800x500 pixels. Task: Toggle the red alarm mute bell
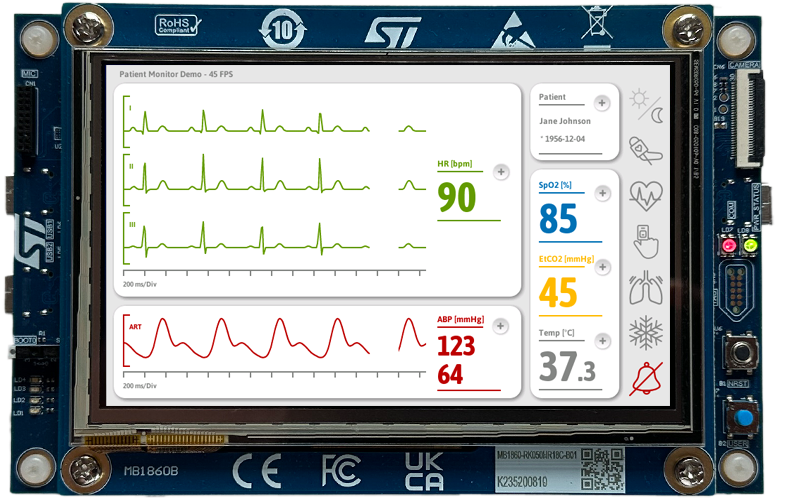coord(646,378)
